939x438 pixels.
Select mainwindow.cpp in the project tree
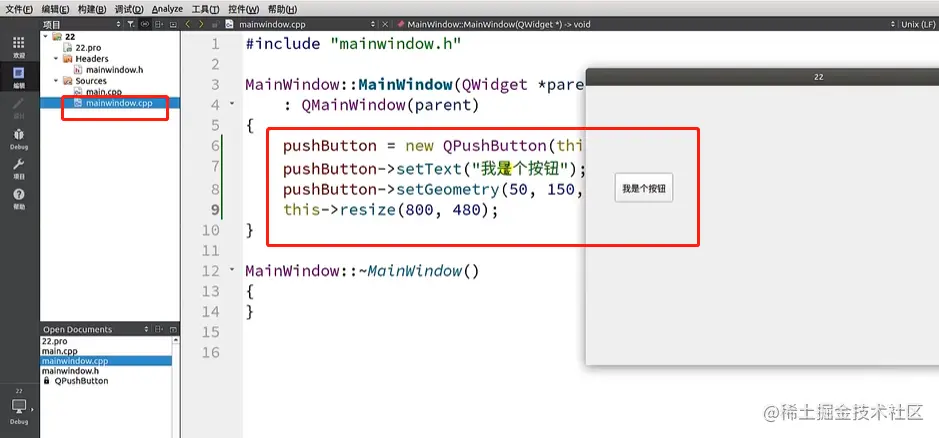119,103
